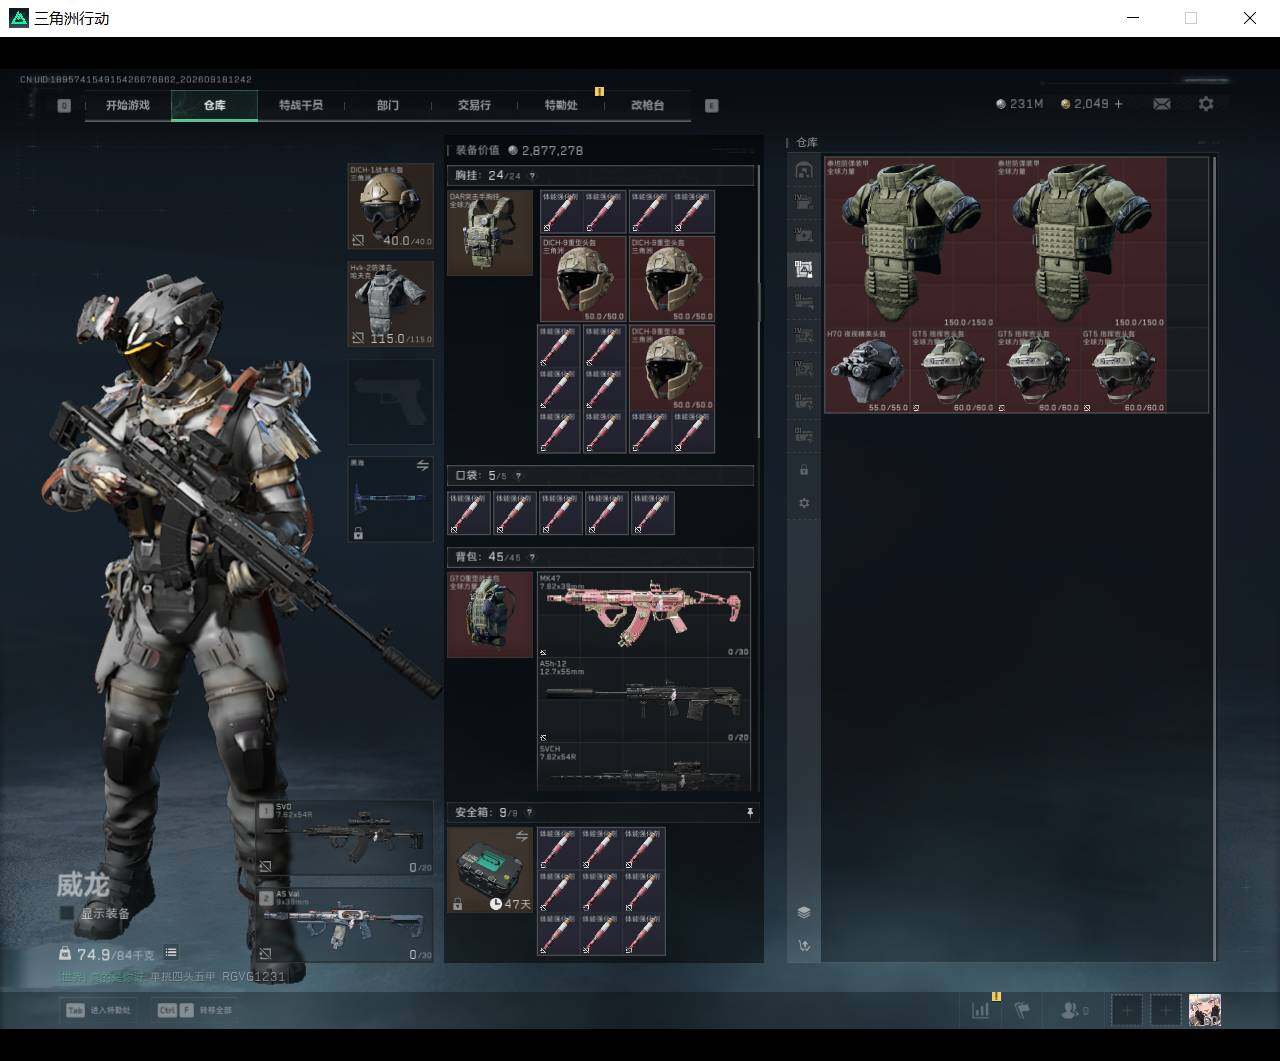The width and height of the screenshot is (1280, 1061).
Task: Click the help icon beside 口袋
Action: pyautogui.click(x=518, y=476)
